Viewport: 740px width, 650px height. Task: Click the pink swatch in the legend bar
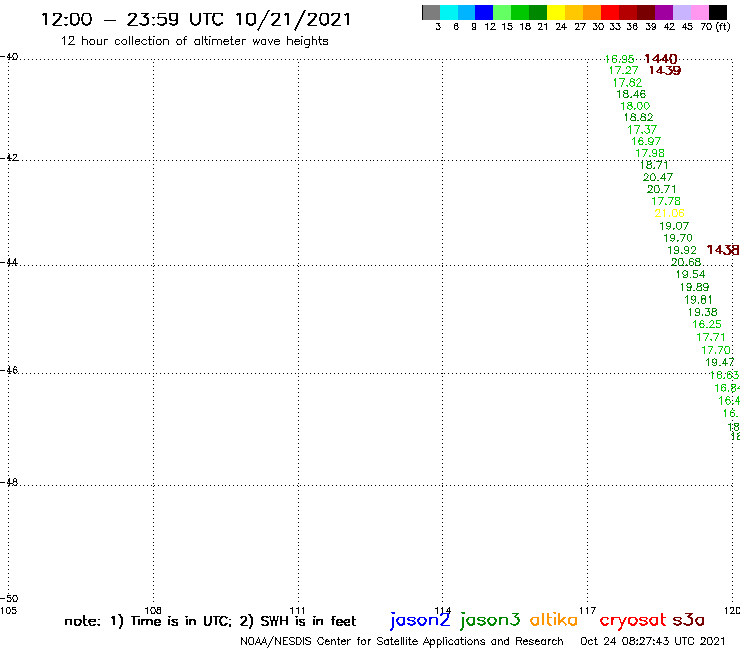coord(700,12)
